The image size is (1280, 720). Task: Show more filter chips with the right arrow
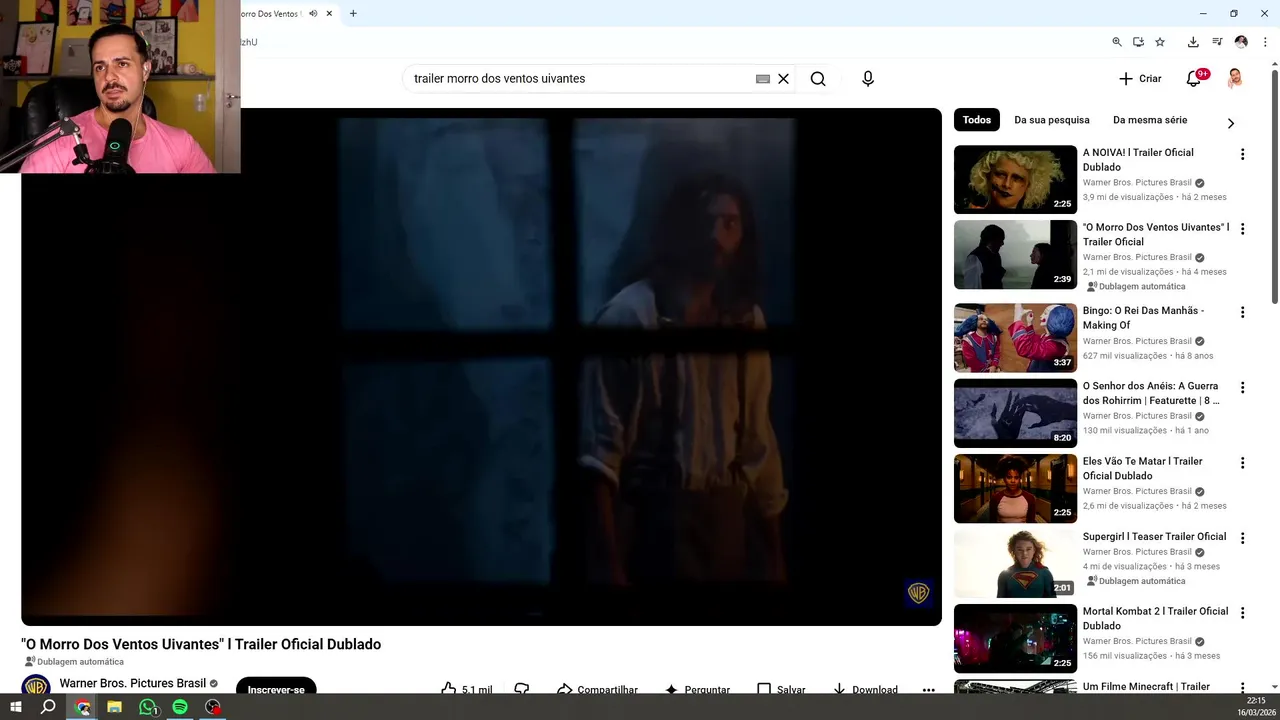(1231, 123)
